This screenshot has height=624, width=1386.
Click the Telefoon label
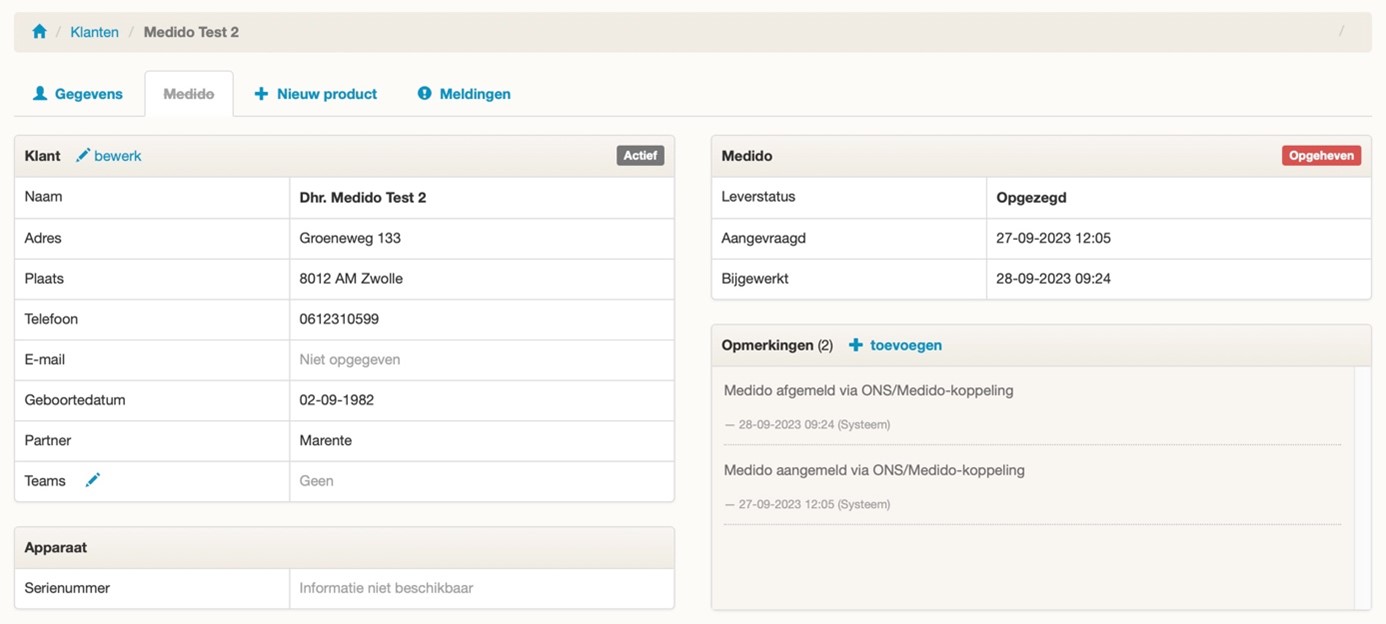coord(51,319)
